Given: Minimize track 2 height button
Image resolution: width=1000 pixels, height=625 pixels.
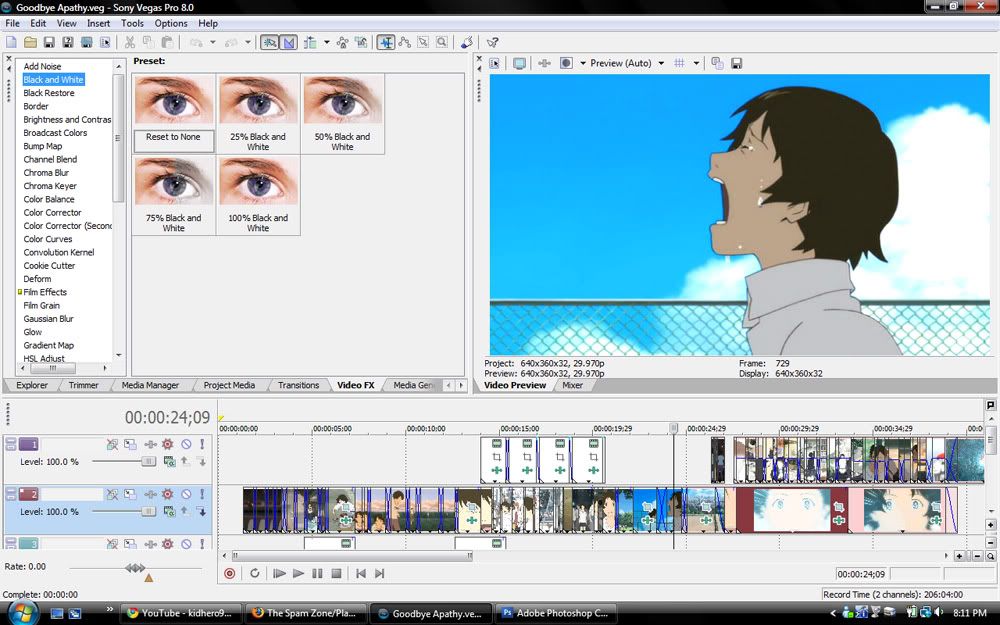Looking at the screenshot, I should [x=11, y=490].
